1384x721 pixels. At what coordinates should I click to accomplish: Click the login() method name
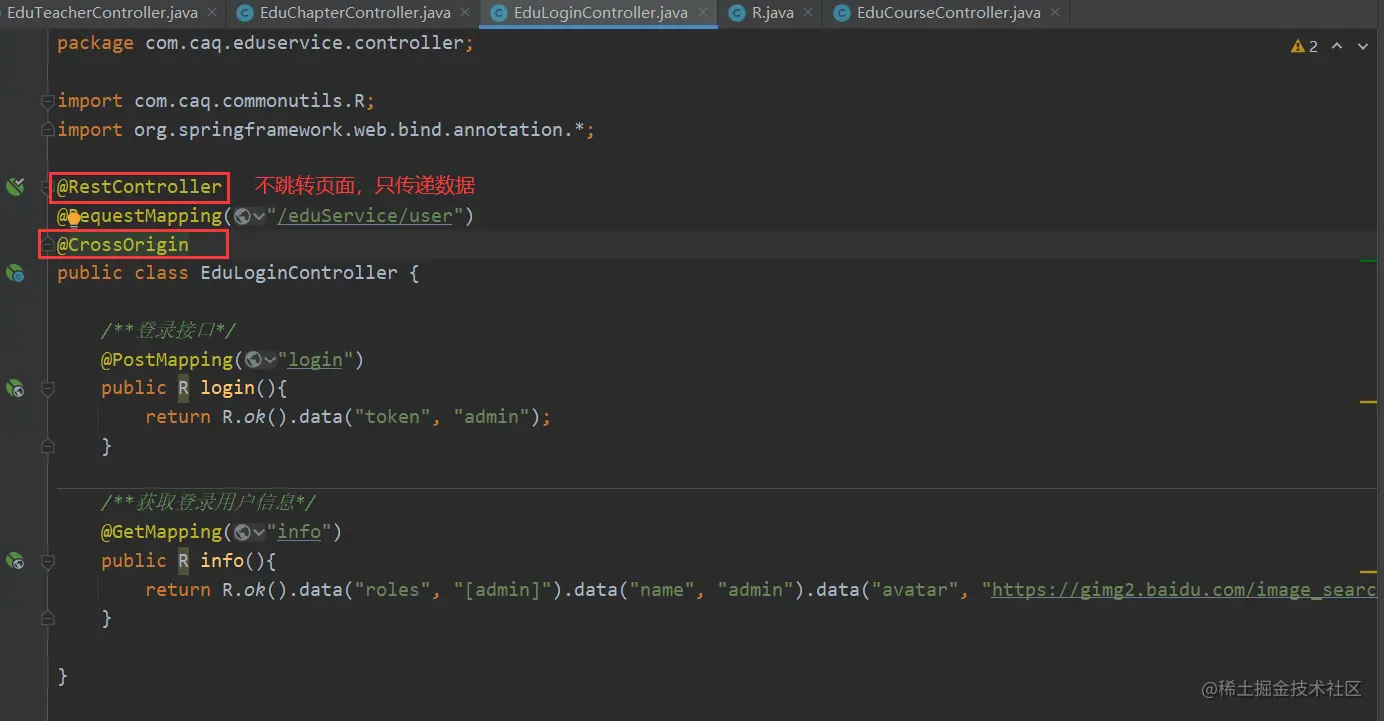[x=228, y=388]
